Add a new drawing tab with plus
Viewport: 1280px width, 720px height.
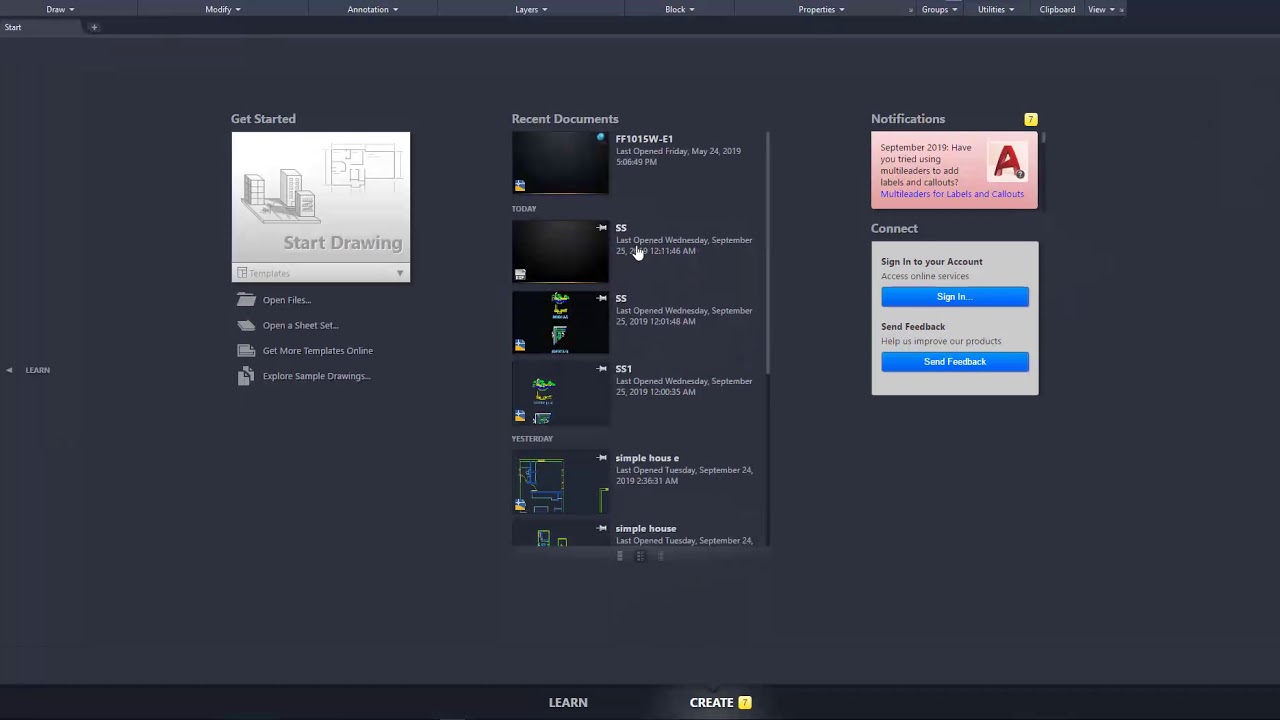94,27
